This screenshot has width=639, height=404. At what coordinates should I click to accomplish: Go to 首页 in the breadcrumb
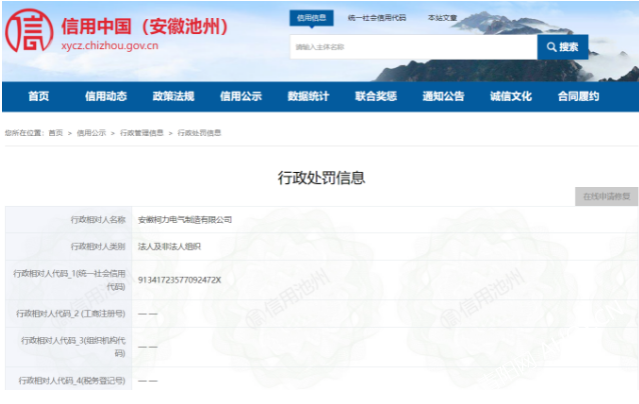(x=56, y=132)
